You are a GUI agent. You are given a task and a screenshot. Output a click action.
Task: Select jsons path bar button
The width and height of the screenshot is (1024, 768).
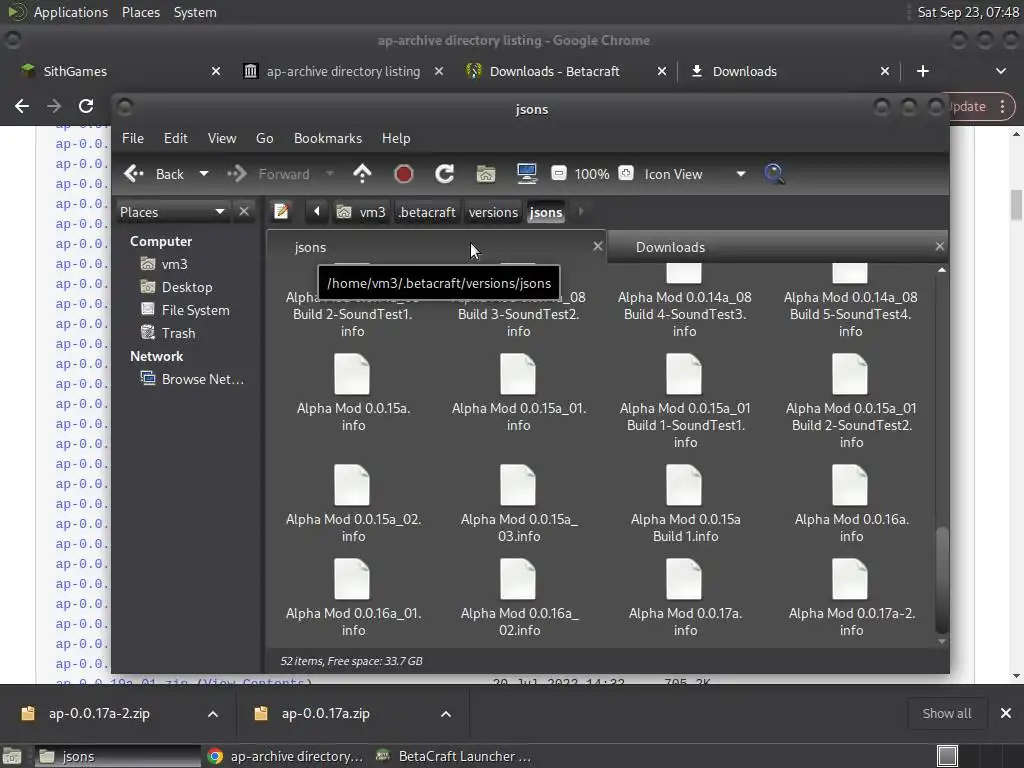pyautogui.click(x=546, y=212)
